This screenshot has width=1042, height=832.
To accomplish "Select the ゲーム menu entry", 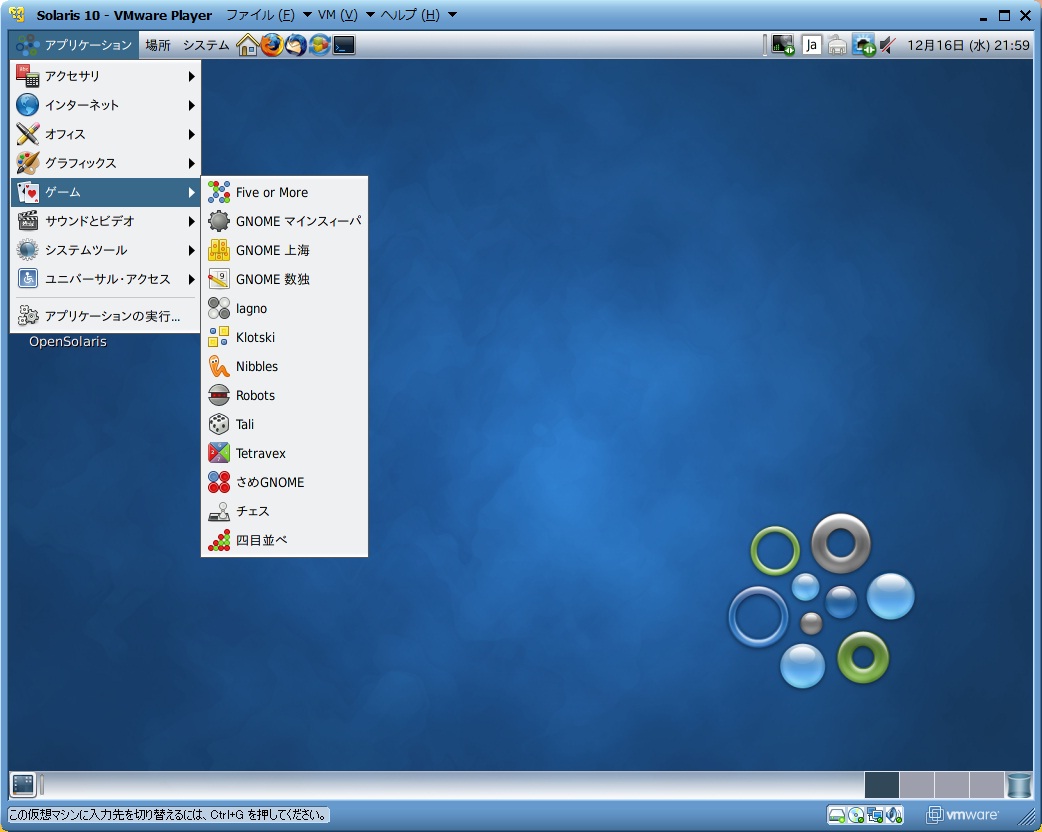I will point(106,192).
